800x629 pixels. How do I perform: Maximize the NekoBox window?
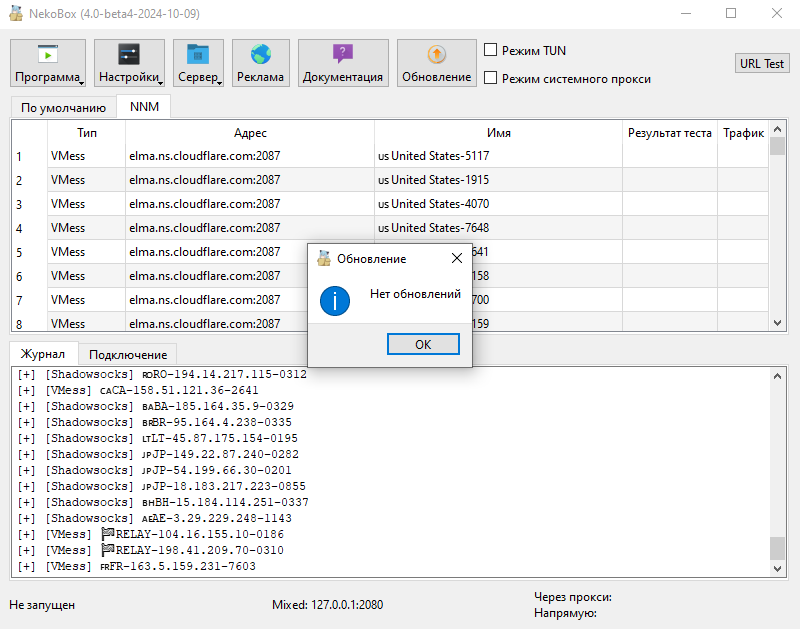pos(731,13)
